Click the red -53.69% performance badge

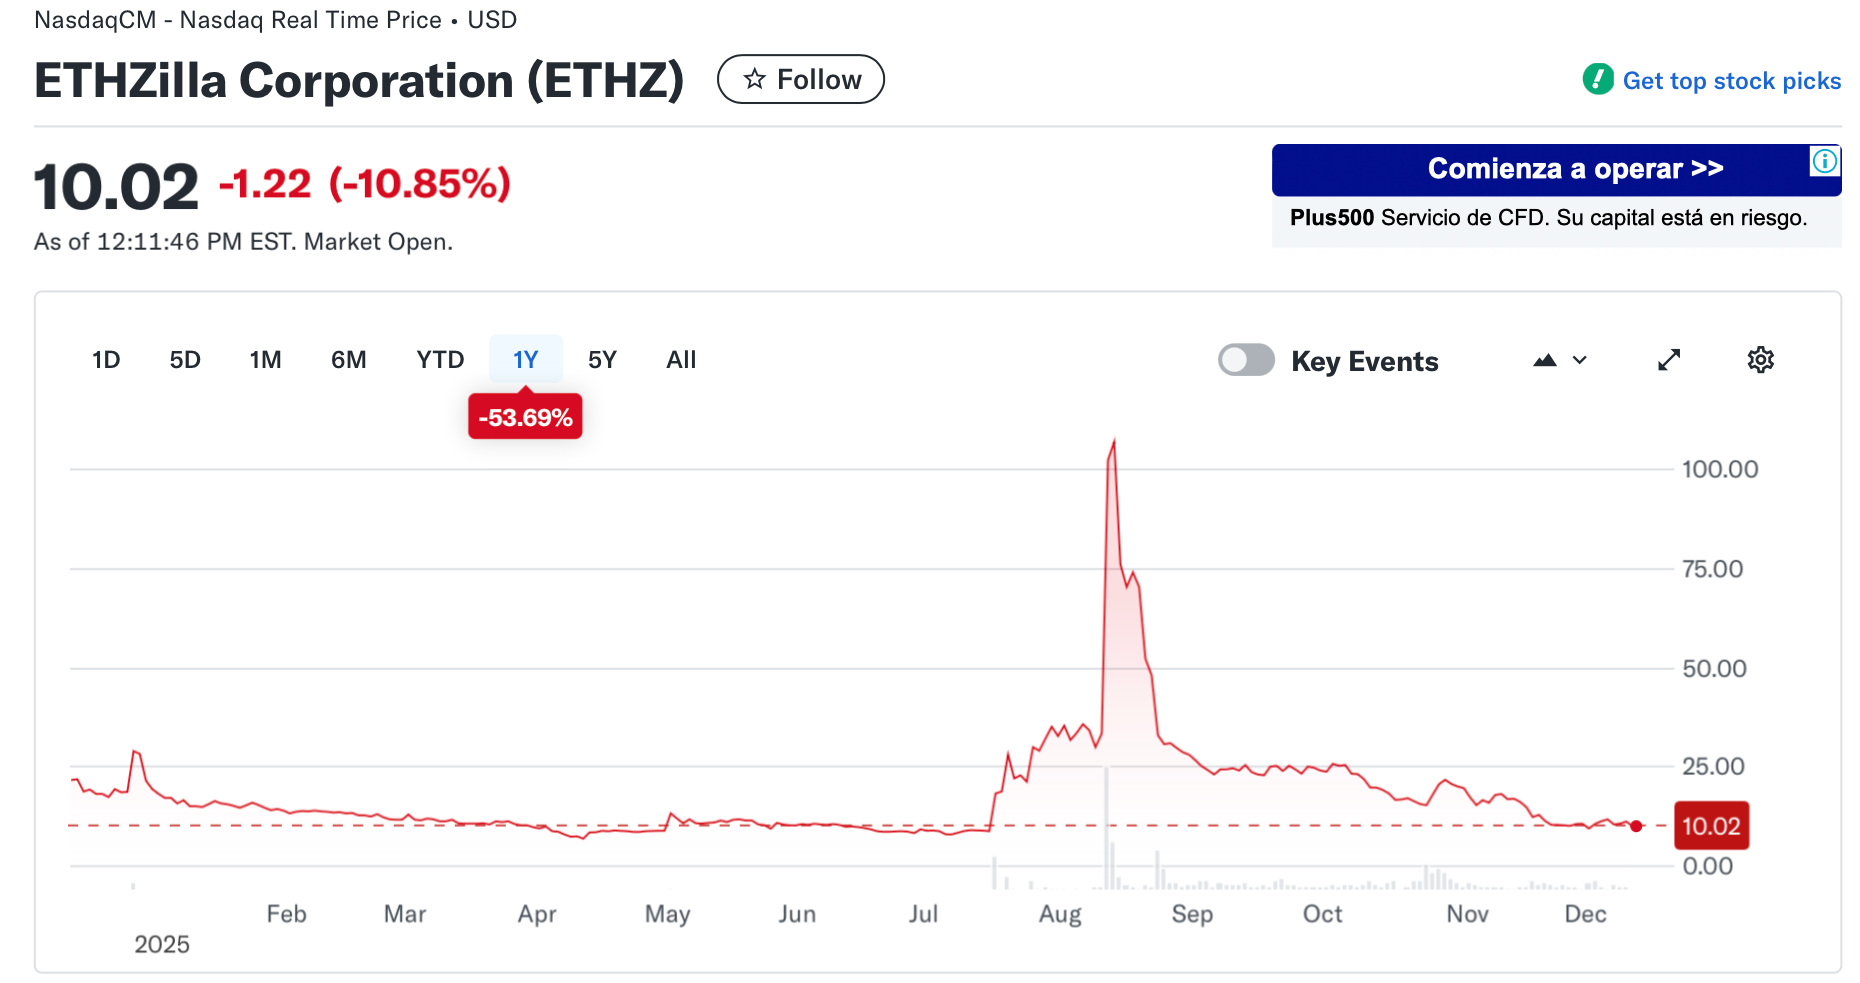(x=525, y=416)
